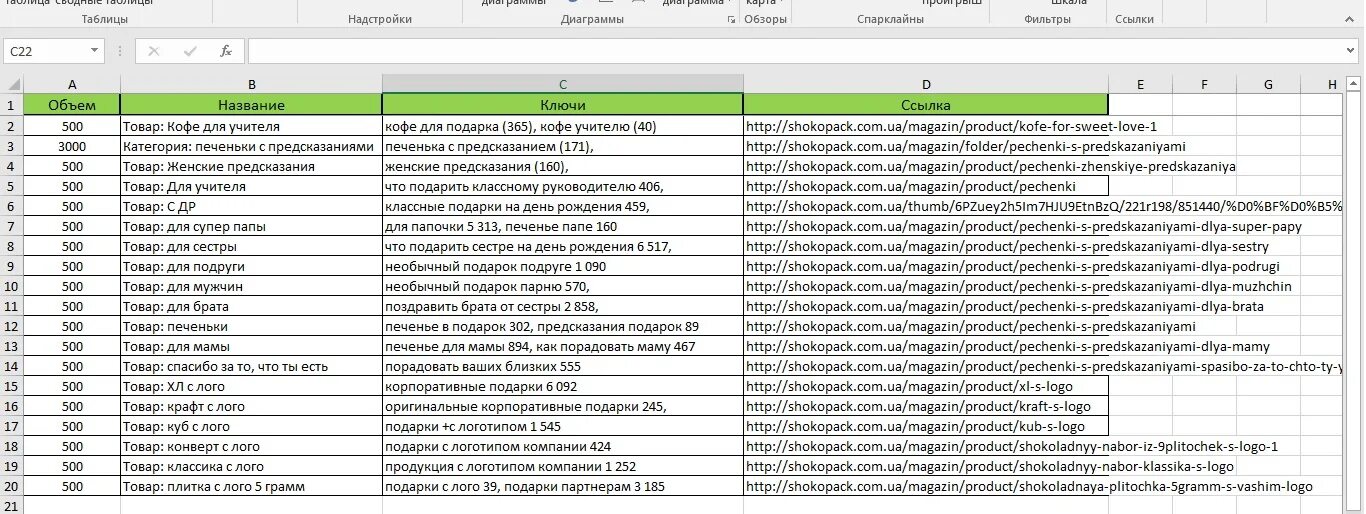Select cell необычный подарок подруге 1 090
The width and height of the screenshot is (1366, 514).
pyautogui.click(x=563, y=266)
